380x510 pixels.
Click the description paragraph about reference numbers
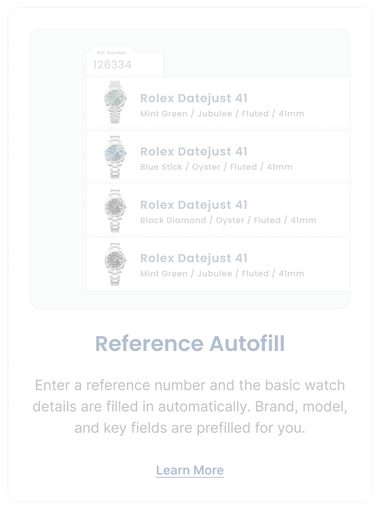(190, 407)
